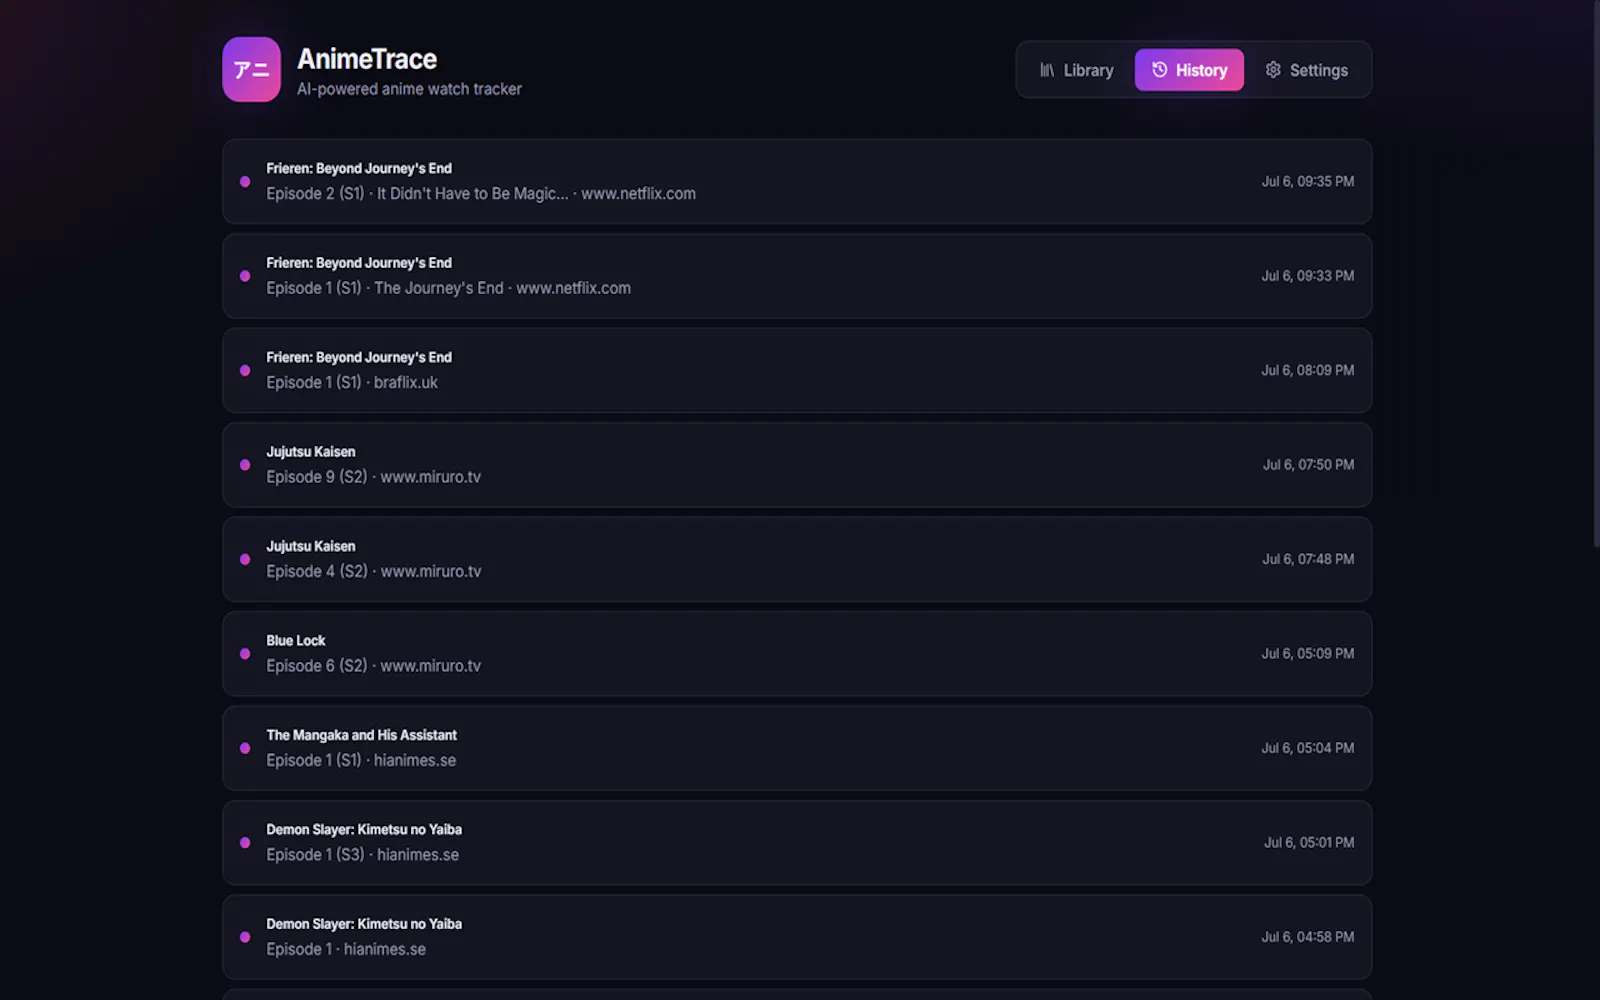Image resolution: width=1600 pixels, height=1000 pixels.
Task: Click the pink dot on the Mangaka row
Action: pyautogui.click(x=245, y=748)
